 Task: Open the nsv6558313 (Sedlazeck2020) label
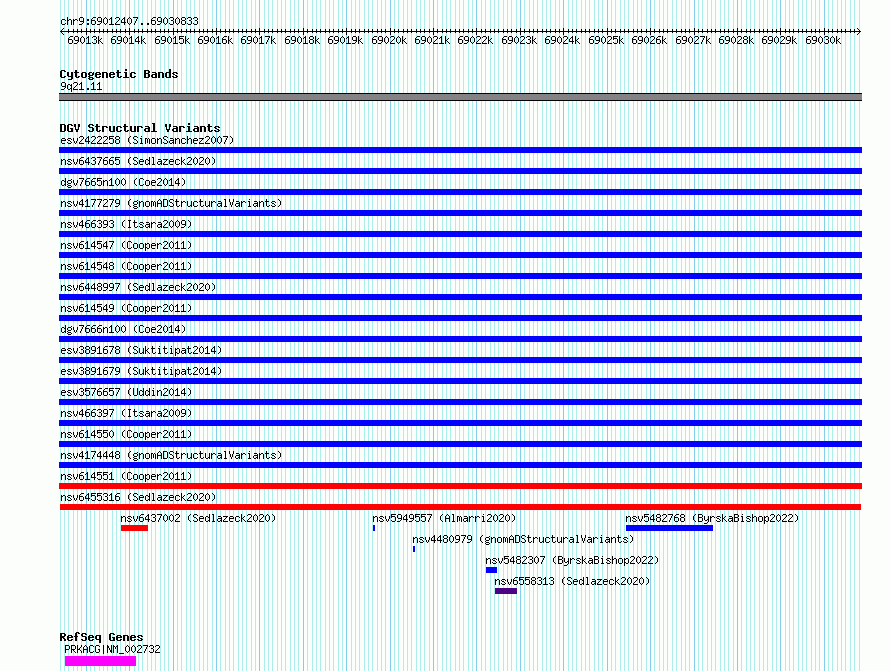pos(572,581)
